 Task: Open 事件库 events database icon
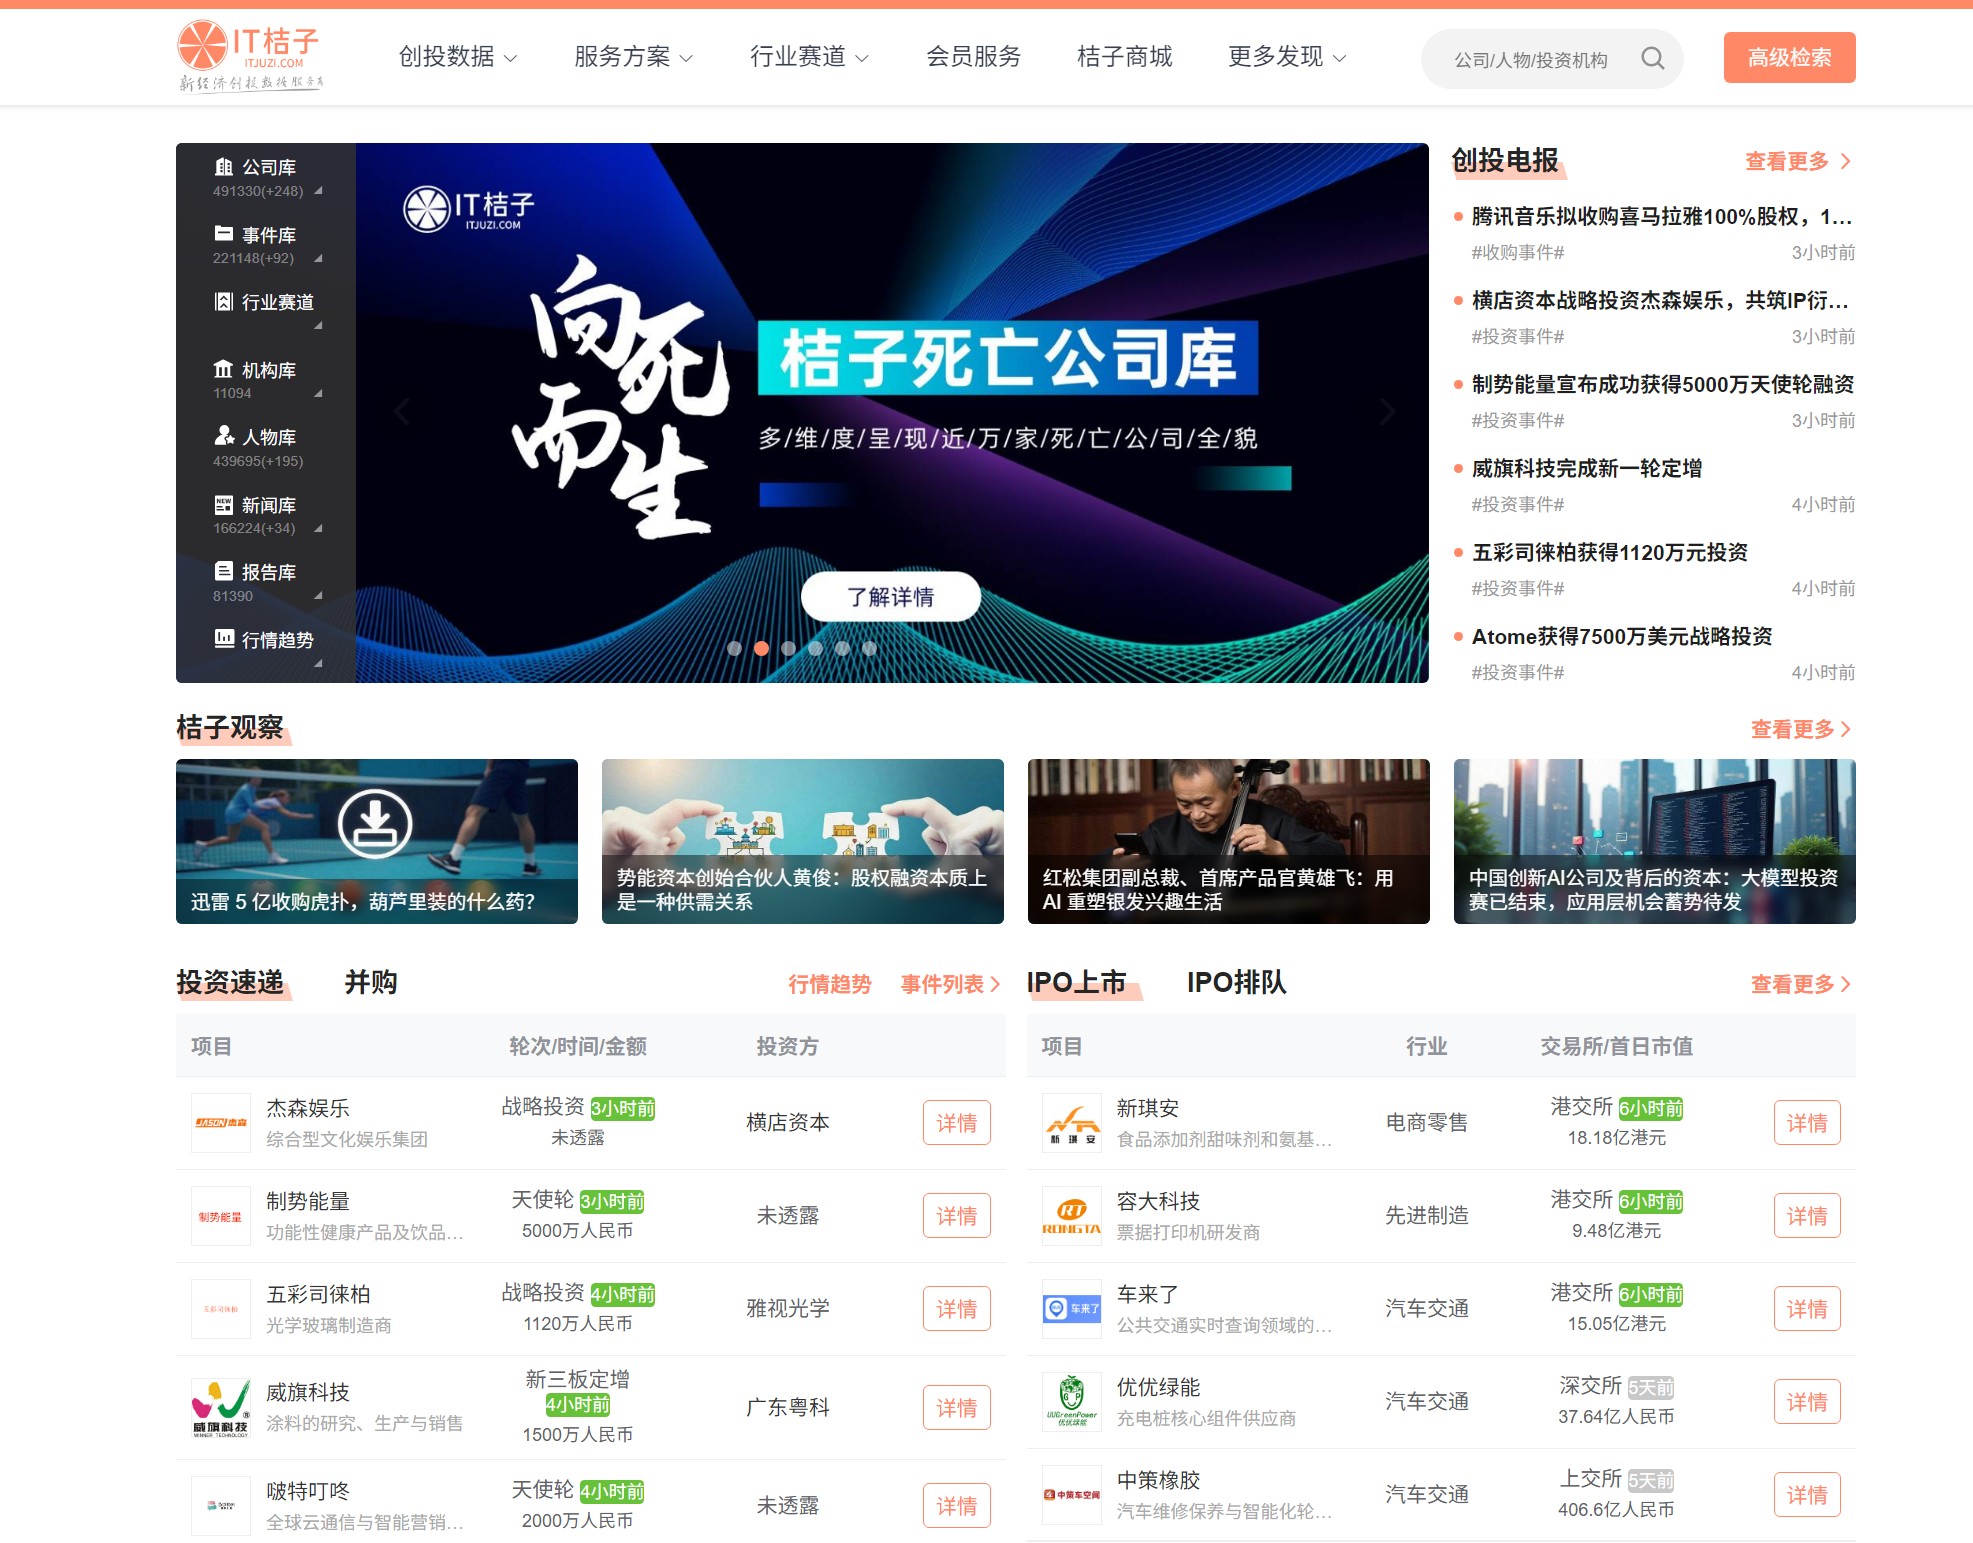224,234
